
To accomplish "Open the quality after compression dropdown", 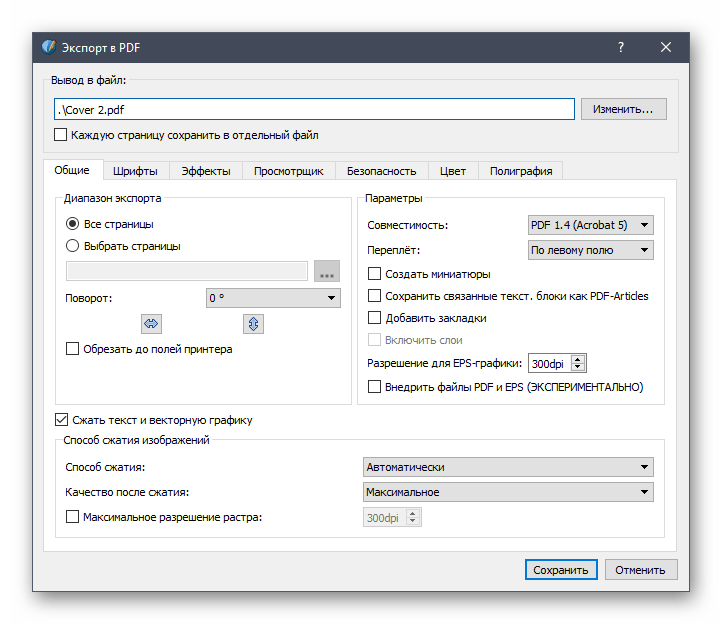I will tap(507, 492).
